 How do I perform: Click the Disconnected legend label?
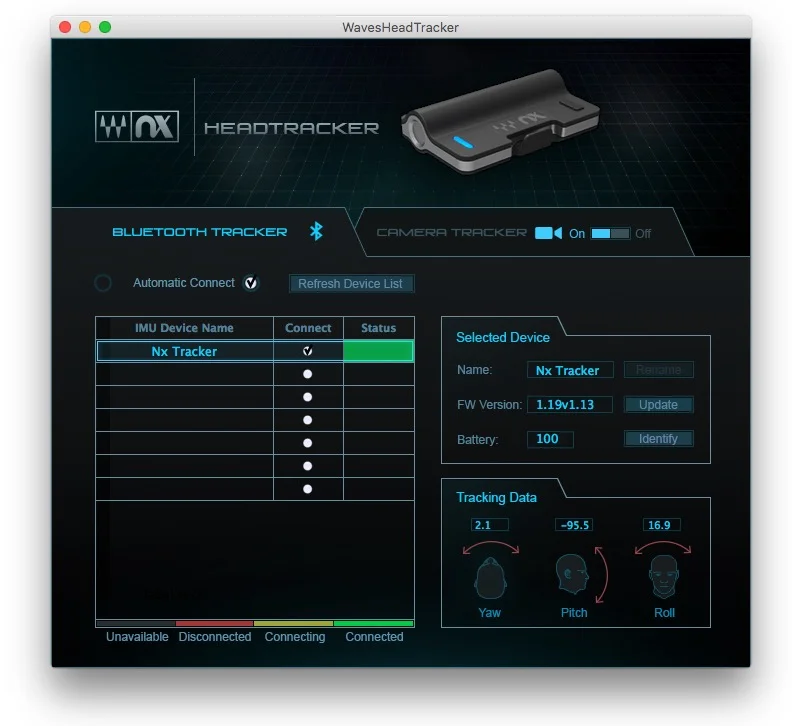(215, 637)
